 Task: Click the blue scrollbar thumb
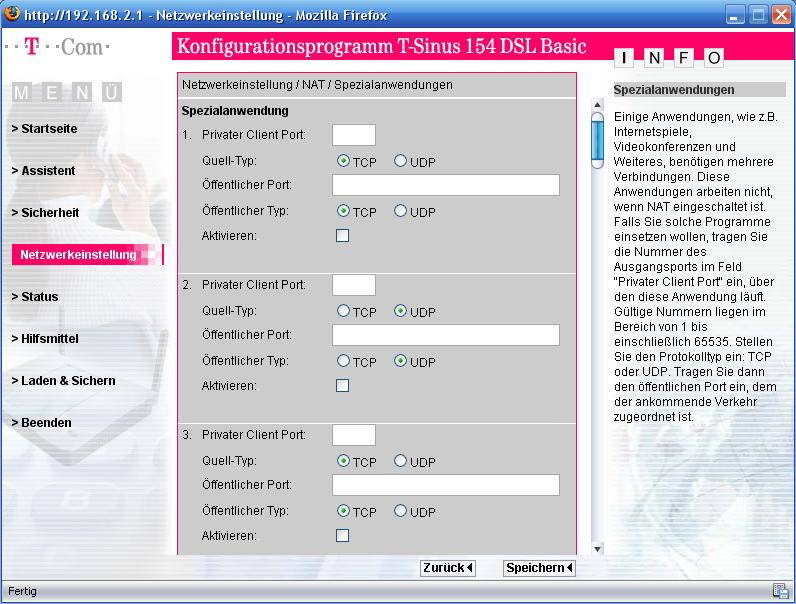[598, 141]
